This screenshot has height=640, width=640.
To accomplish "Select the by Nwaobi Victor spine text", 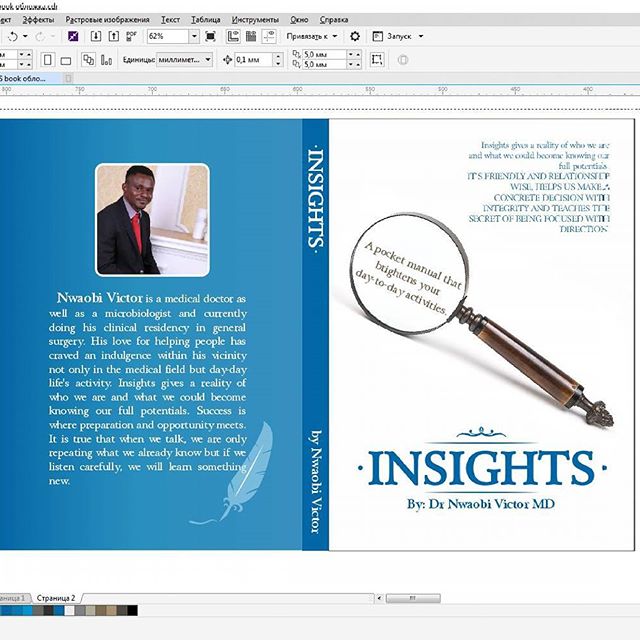I will point(316,482).
